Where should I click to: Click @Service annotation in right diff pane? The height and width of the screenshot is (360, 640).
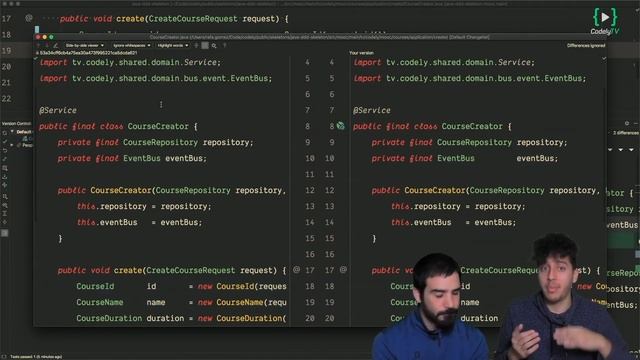click(x=372, y=110)
